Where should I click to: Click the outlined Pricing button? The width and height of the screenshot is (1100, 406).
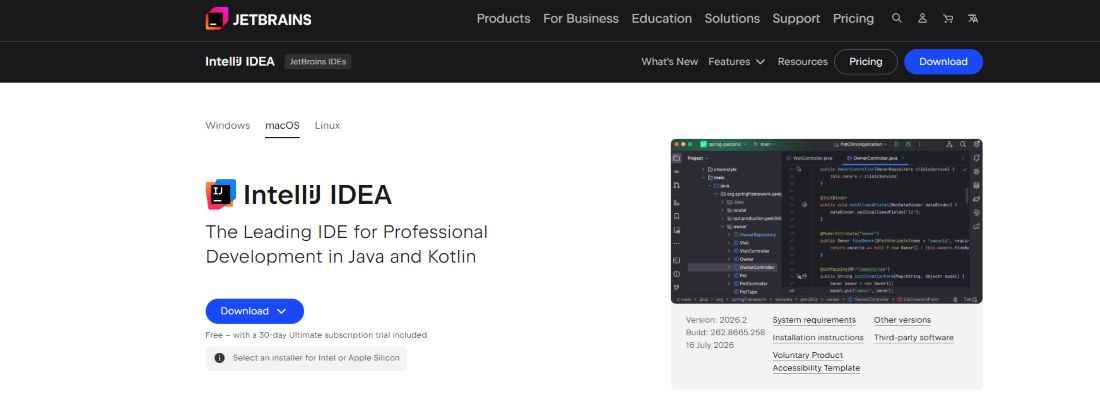(x=866, y=62)
